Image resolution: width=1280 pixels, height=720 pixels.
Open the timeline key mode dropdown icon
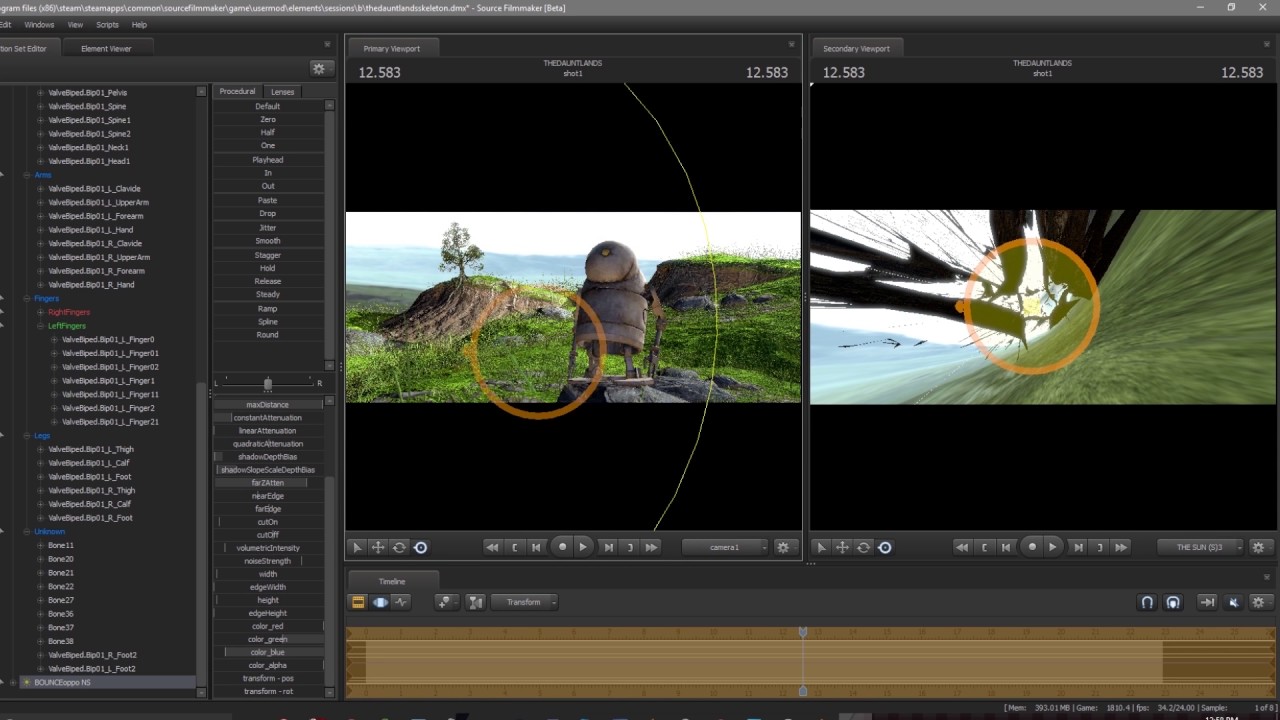pyautogui.click(x=446, y=602)
